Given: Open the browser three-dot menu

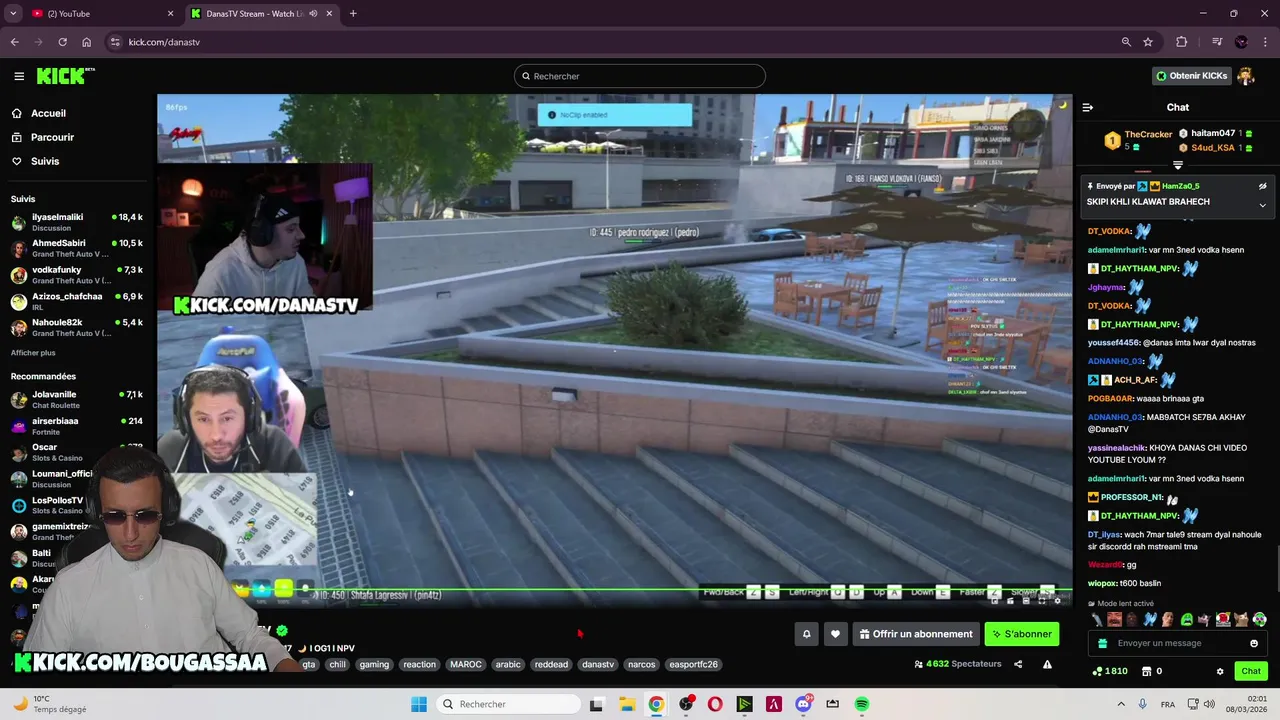Looking at the screenshot, I should (x=1267, y=42).
